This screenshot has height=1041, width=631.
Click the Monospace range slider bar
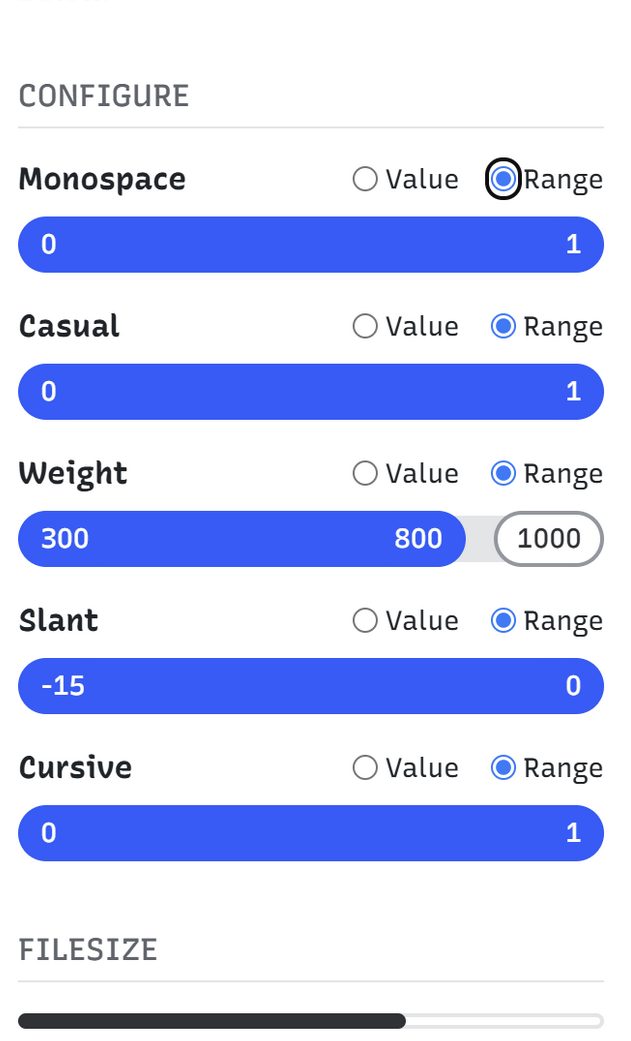pos(310,244)
